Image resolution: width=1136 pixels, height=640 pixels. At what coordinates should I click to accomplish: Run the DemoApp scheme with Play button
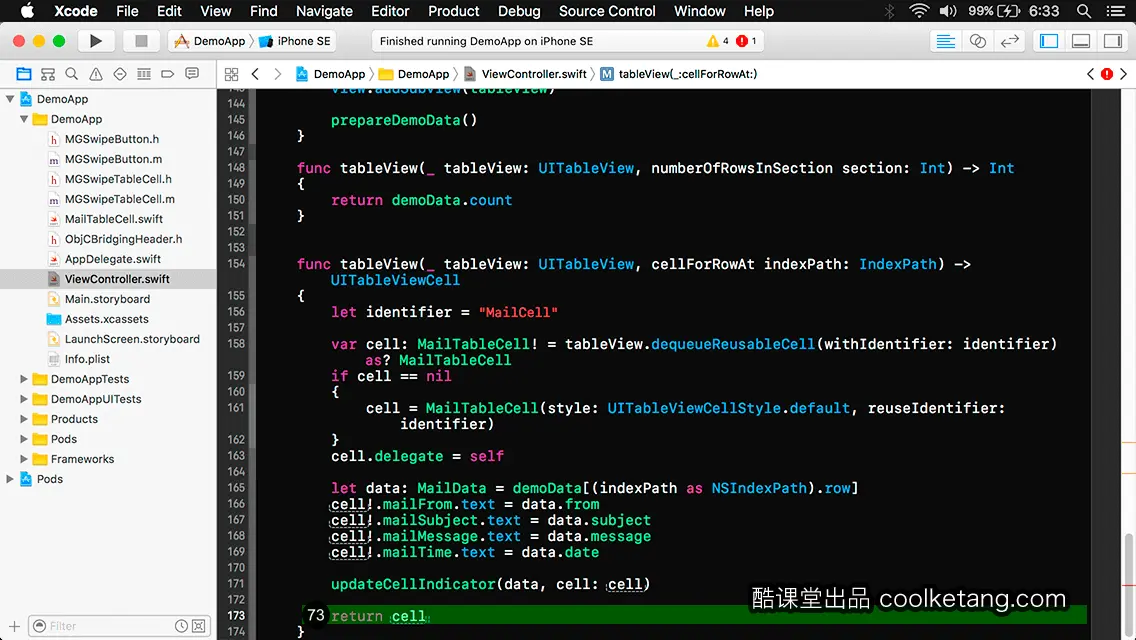[95, 41]
